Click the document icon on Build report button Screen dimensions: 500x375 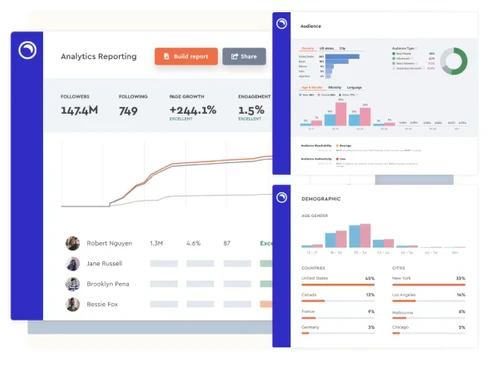coord(166,56)
